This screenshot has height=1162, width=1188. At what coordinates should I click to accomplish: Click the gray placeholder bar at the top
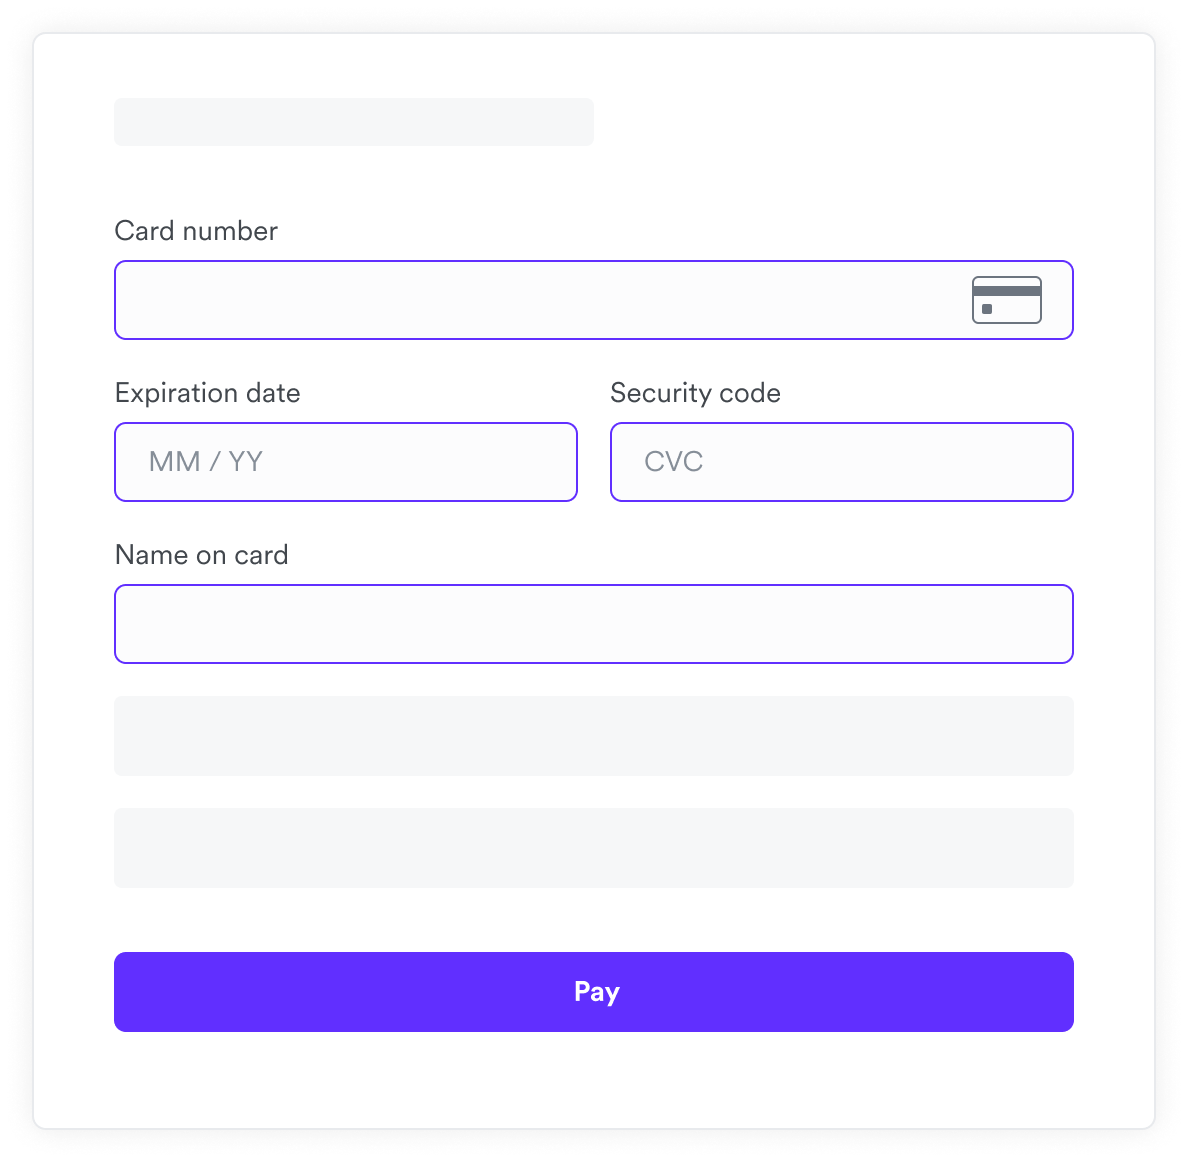coord(353,121)
